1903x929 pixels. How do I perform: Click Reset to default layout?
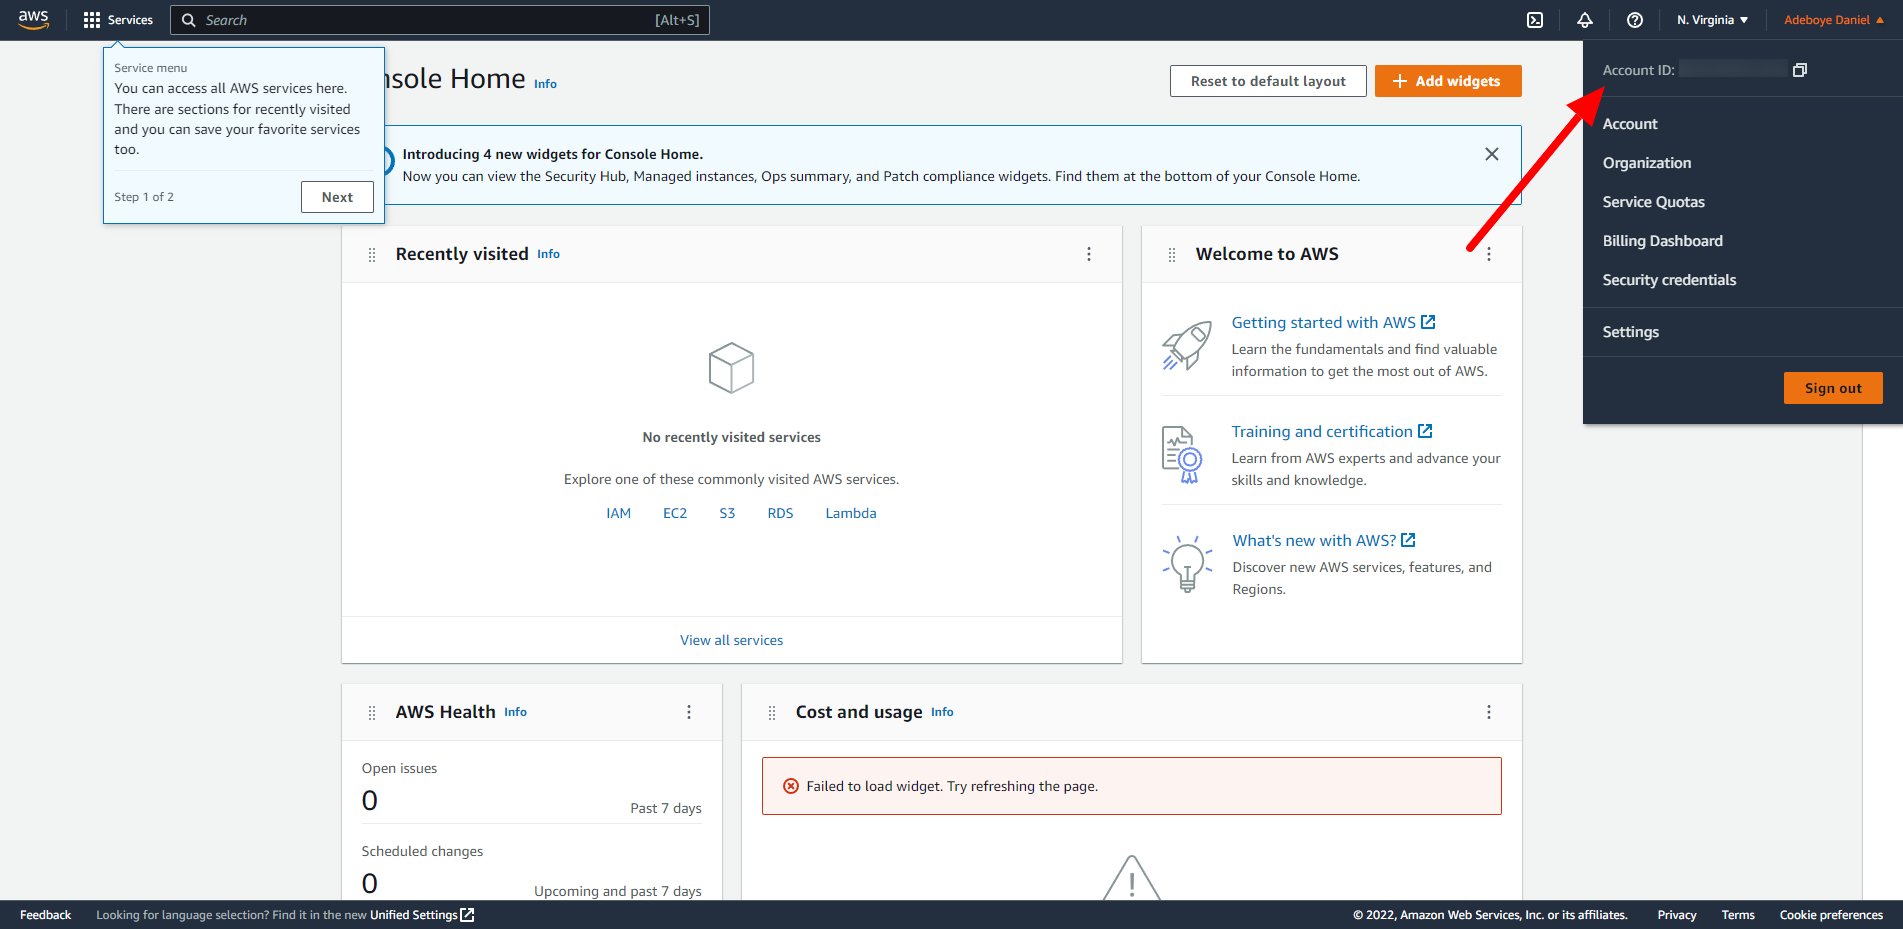pos(1268,81)
